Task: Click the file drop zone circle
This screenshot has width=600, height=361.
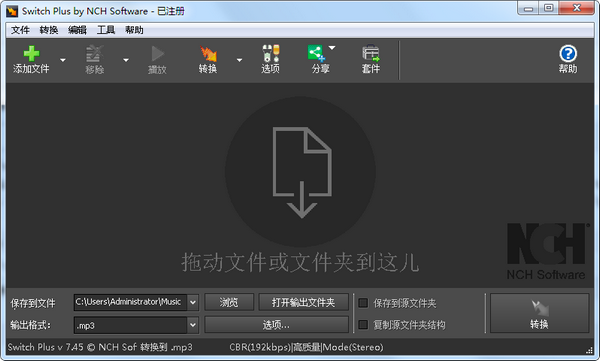Action: (x=300, y=172)
